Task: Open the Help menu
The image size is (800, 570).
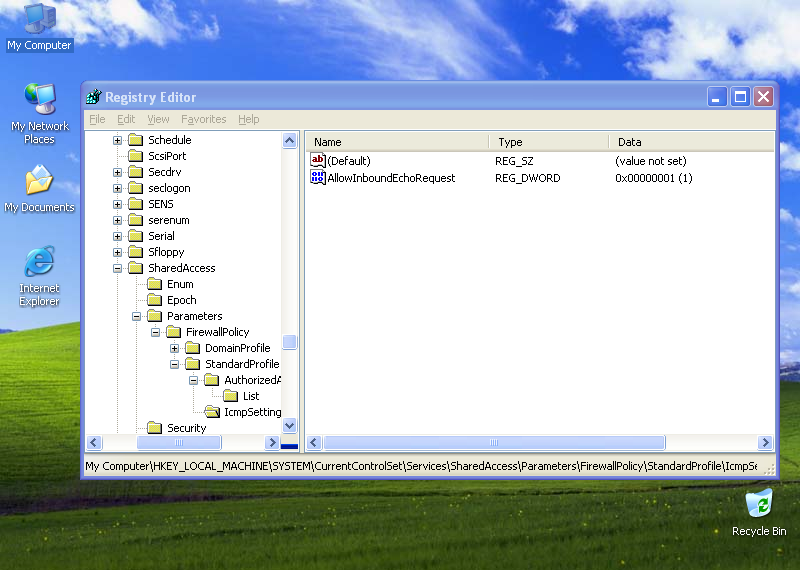Action: click(248, 119)
